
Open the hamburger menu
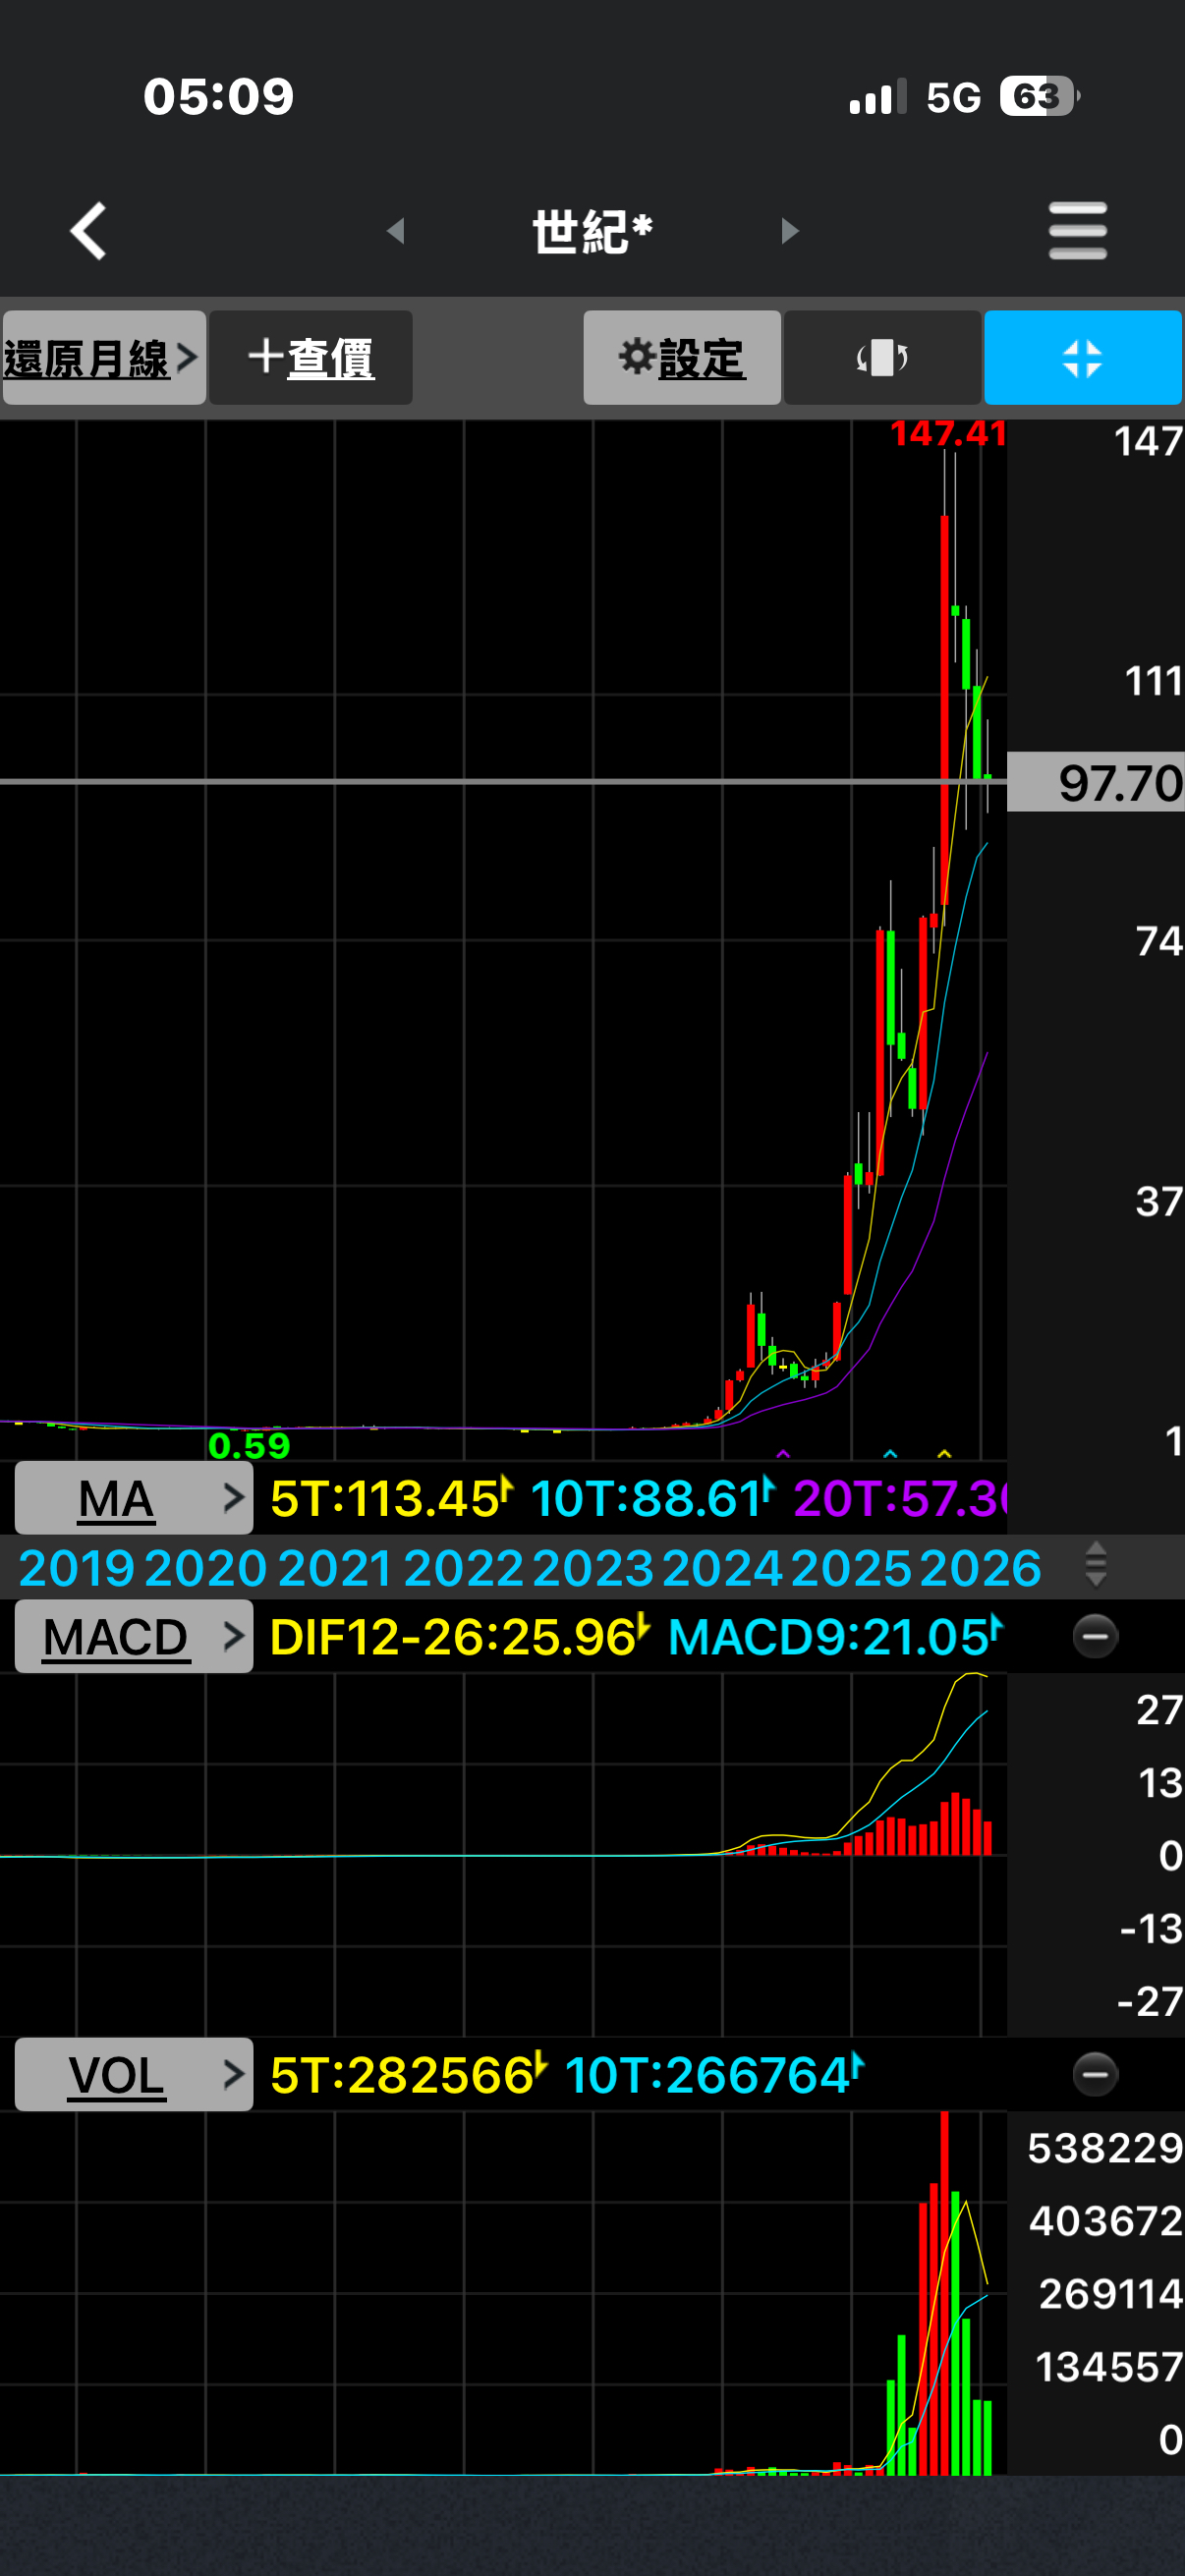click(x=1077, y=231)
